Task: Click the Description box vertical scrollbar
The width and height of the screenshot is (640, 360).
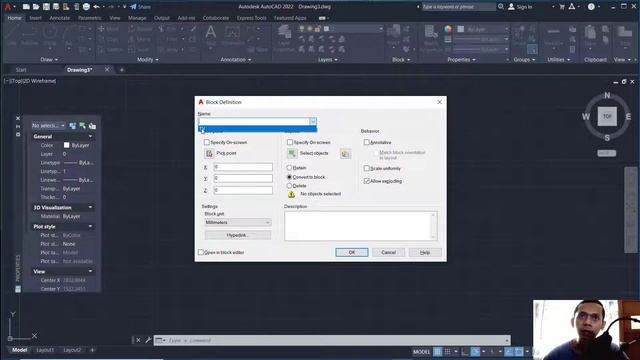Action: click(x=433, y=226)
